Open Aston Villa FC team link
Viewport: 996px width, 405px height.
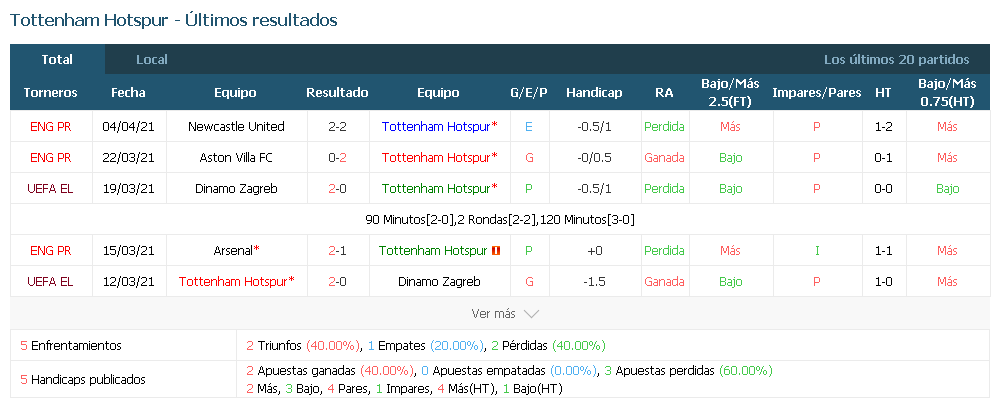tap(236, 157)
